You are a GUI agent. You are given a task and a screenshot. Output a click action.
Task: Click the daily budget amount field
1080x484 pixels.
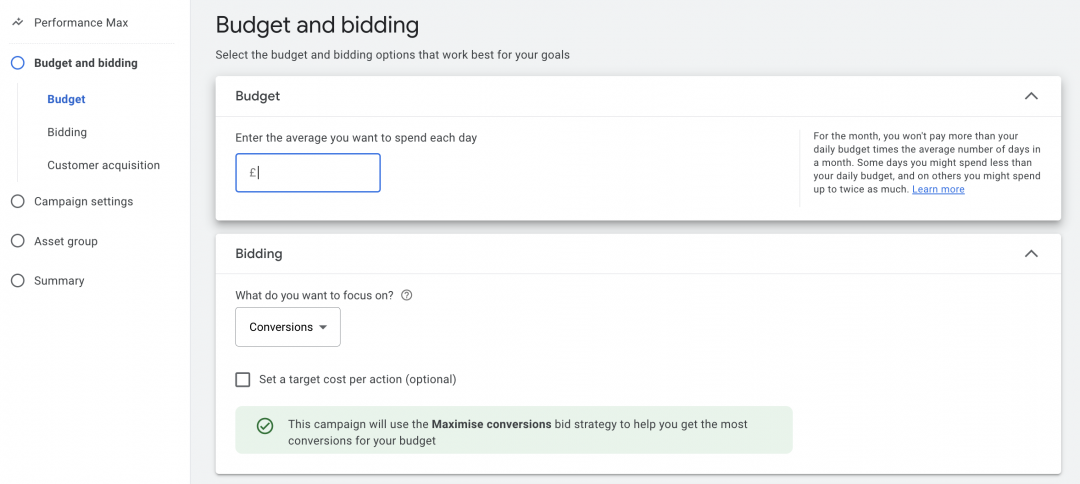308,173
